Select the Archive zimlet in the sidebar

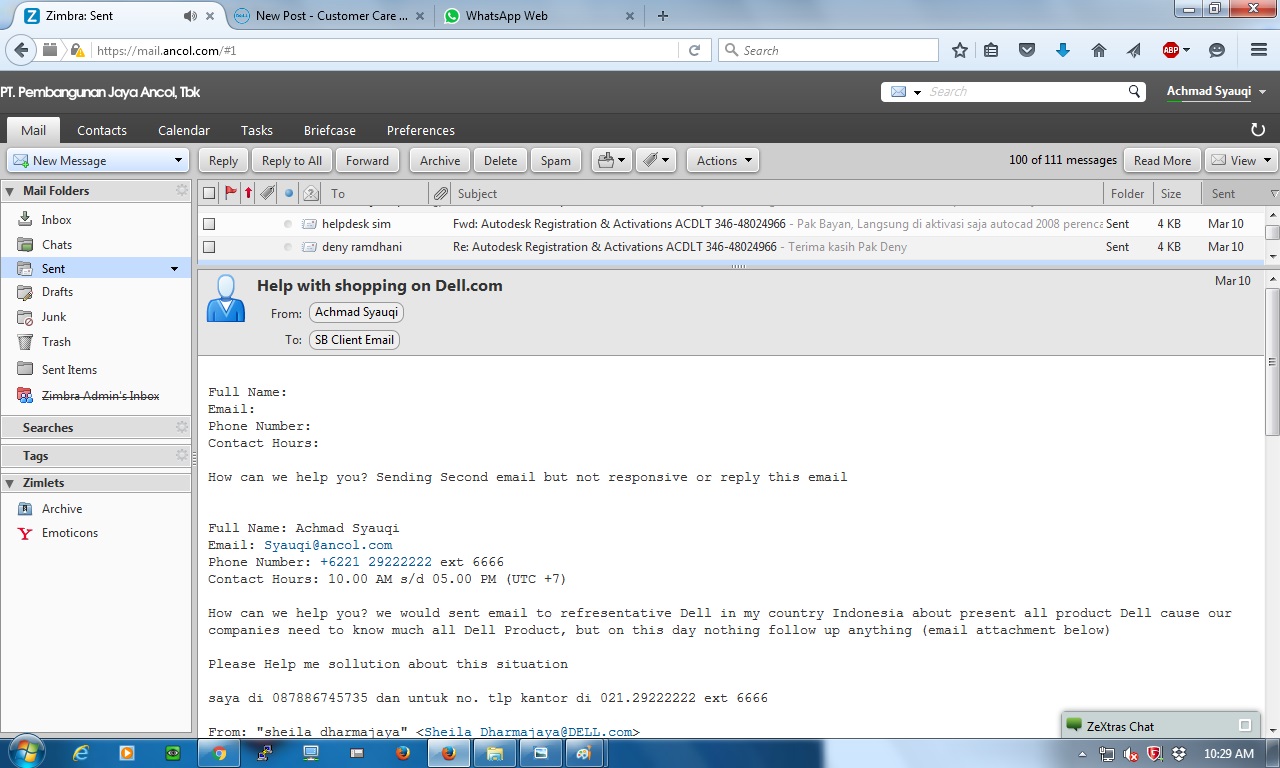[x=60, y=508]
